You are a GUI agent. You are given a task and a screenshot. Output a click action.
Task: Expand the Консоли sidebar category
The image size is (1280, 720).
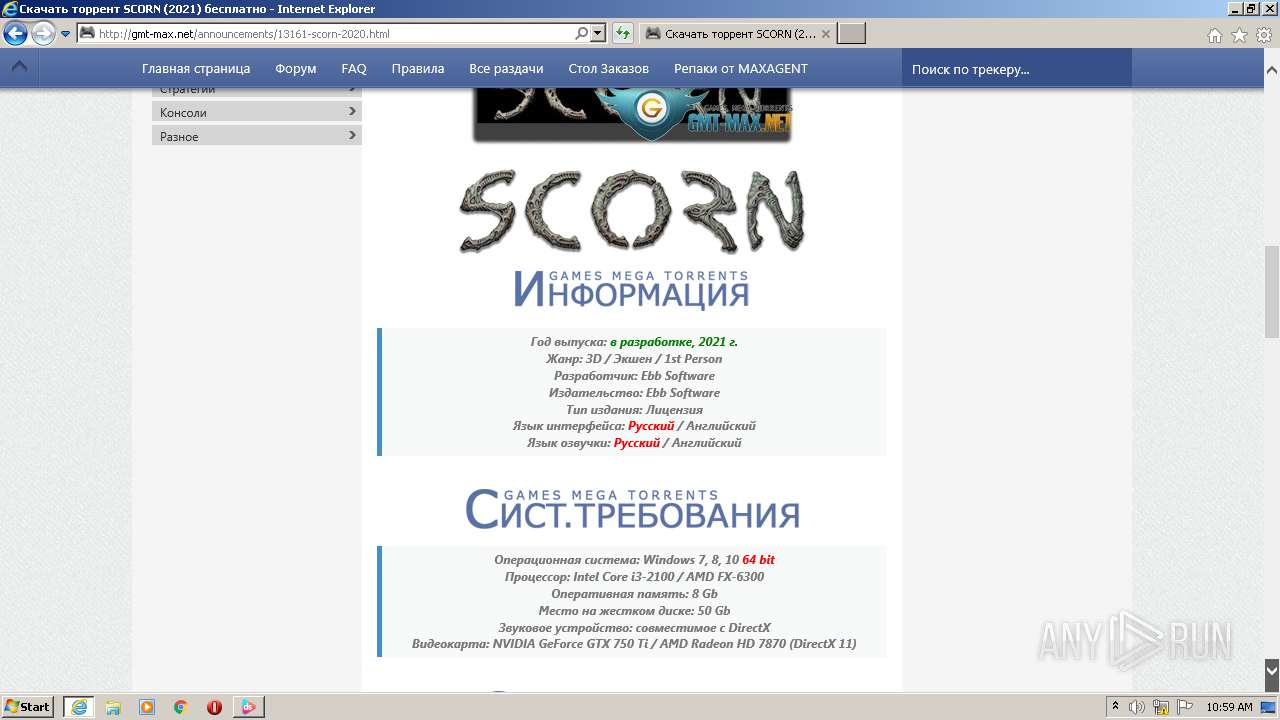(257, 112)
